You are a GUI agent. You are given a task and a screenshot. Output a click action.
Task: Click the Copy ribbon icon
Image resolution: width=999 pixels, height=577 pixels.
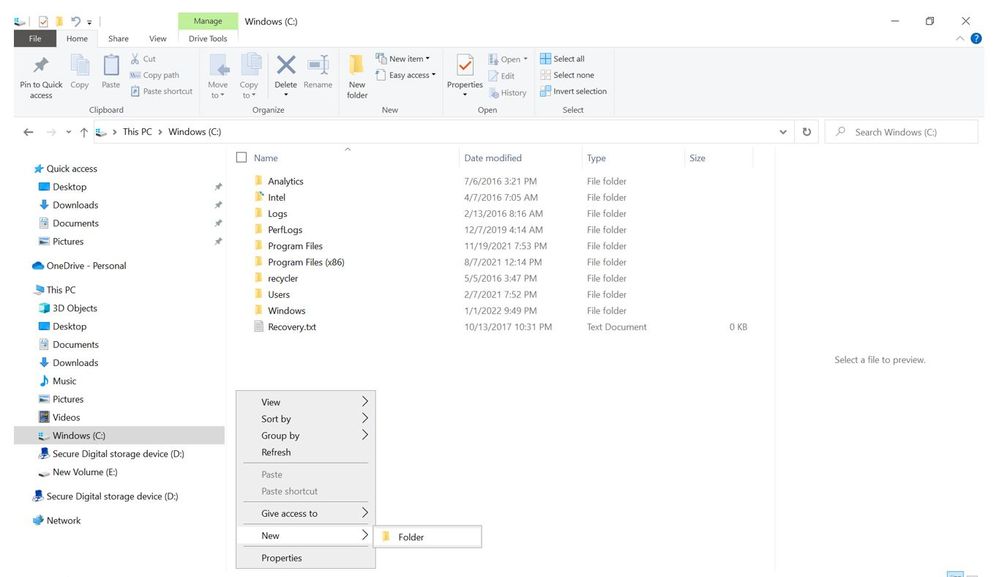click(80, 65)
